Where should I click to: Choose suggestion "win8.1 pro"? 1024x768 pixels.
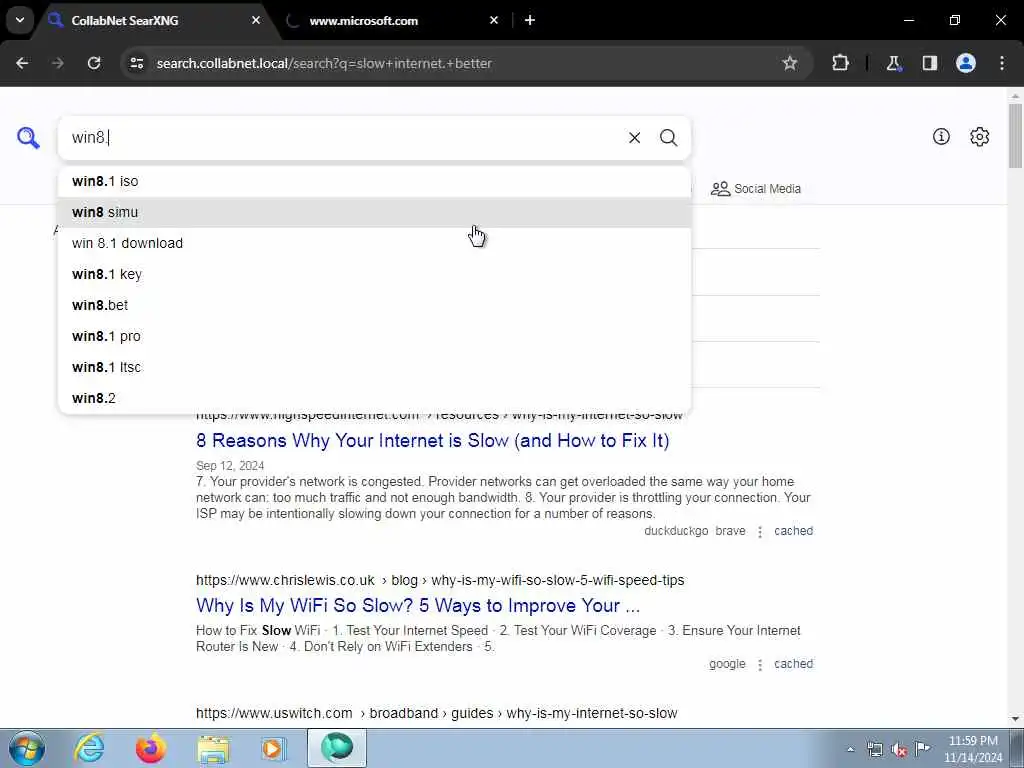(374, 336)
